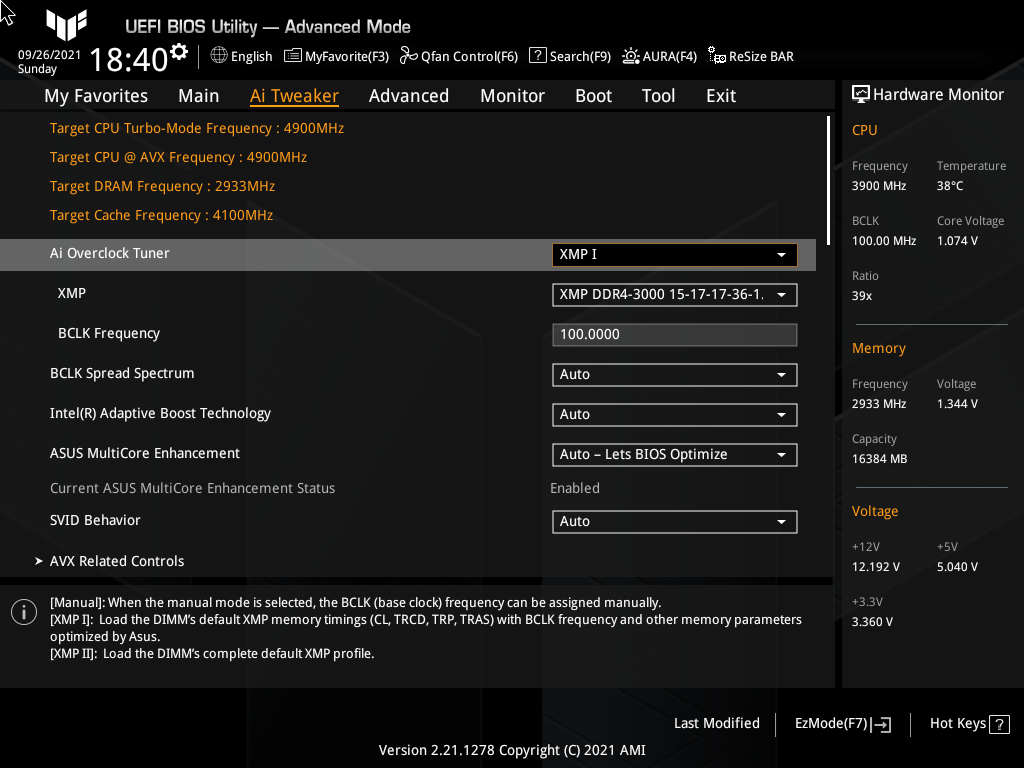This screenshot has height=768, width=1024.
Task: Click the 38°C temperature value
Action: pyautogui.click(x=950, y=186)
